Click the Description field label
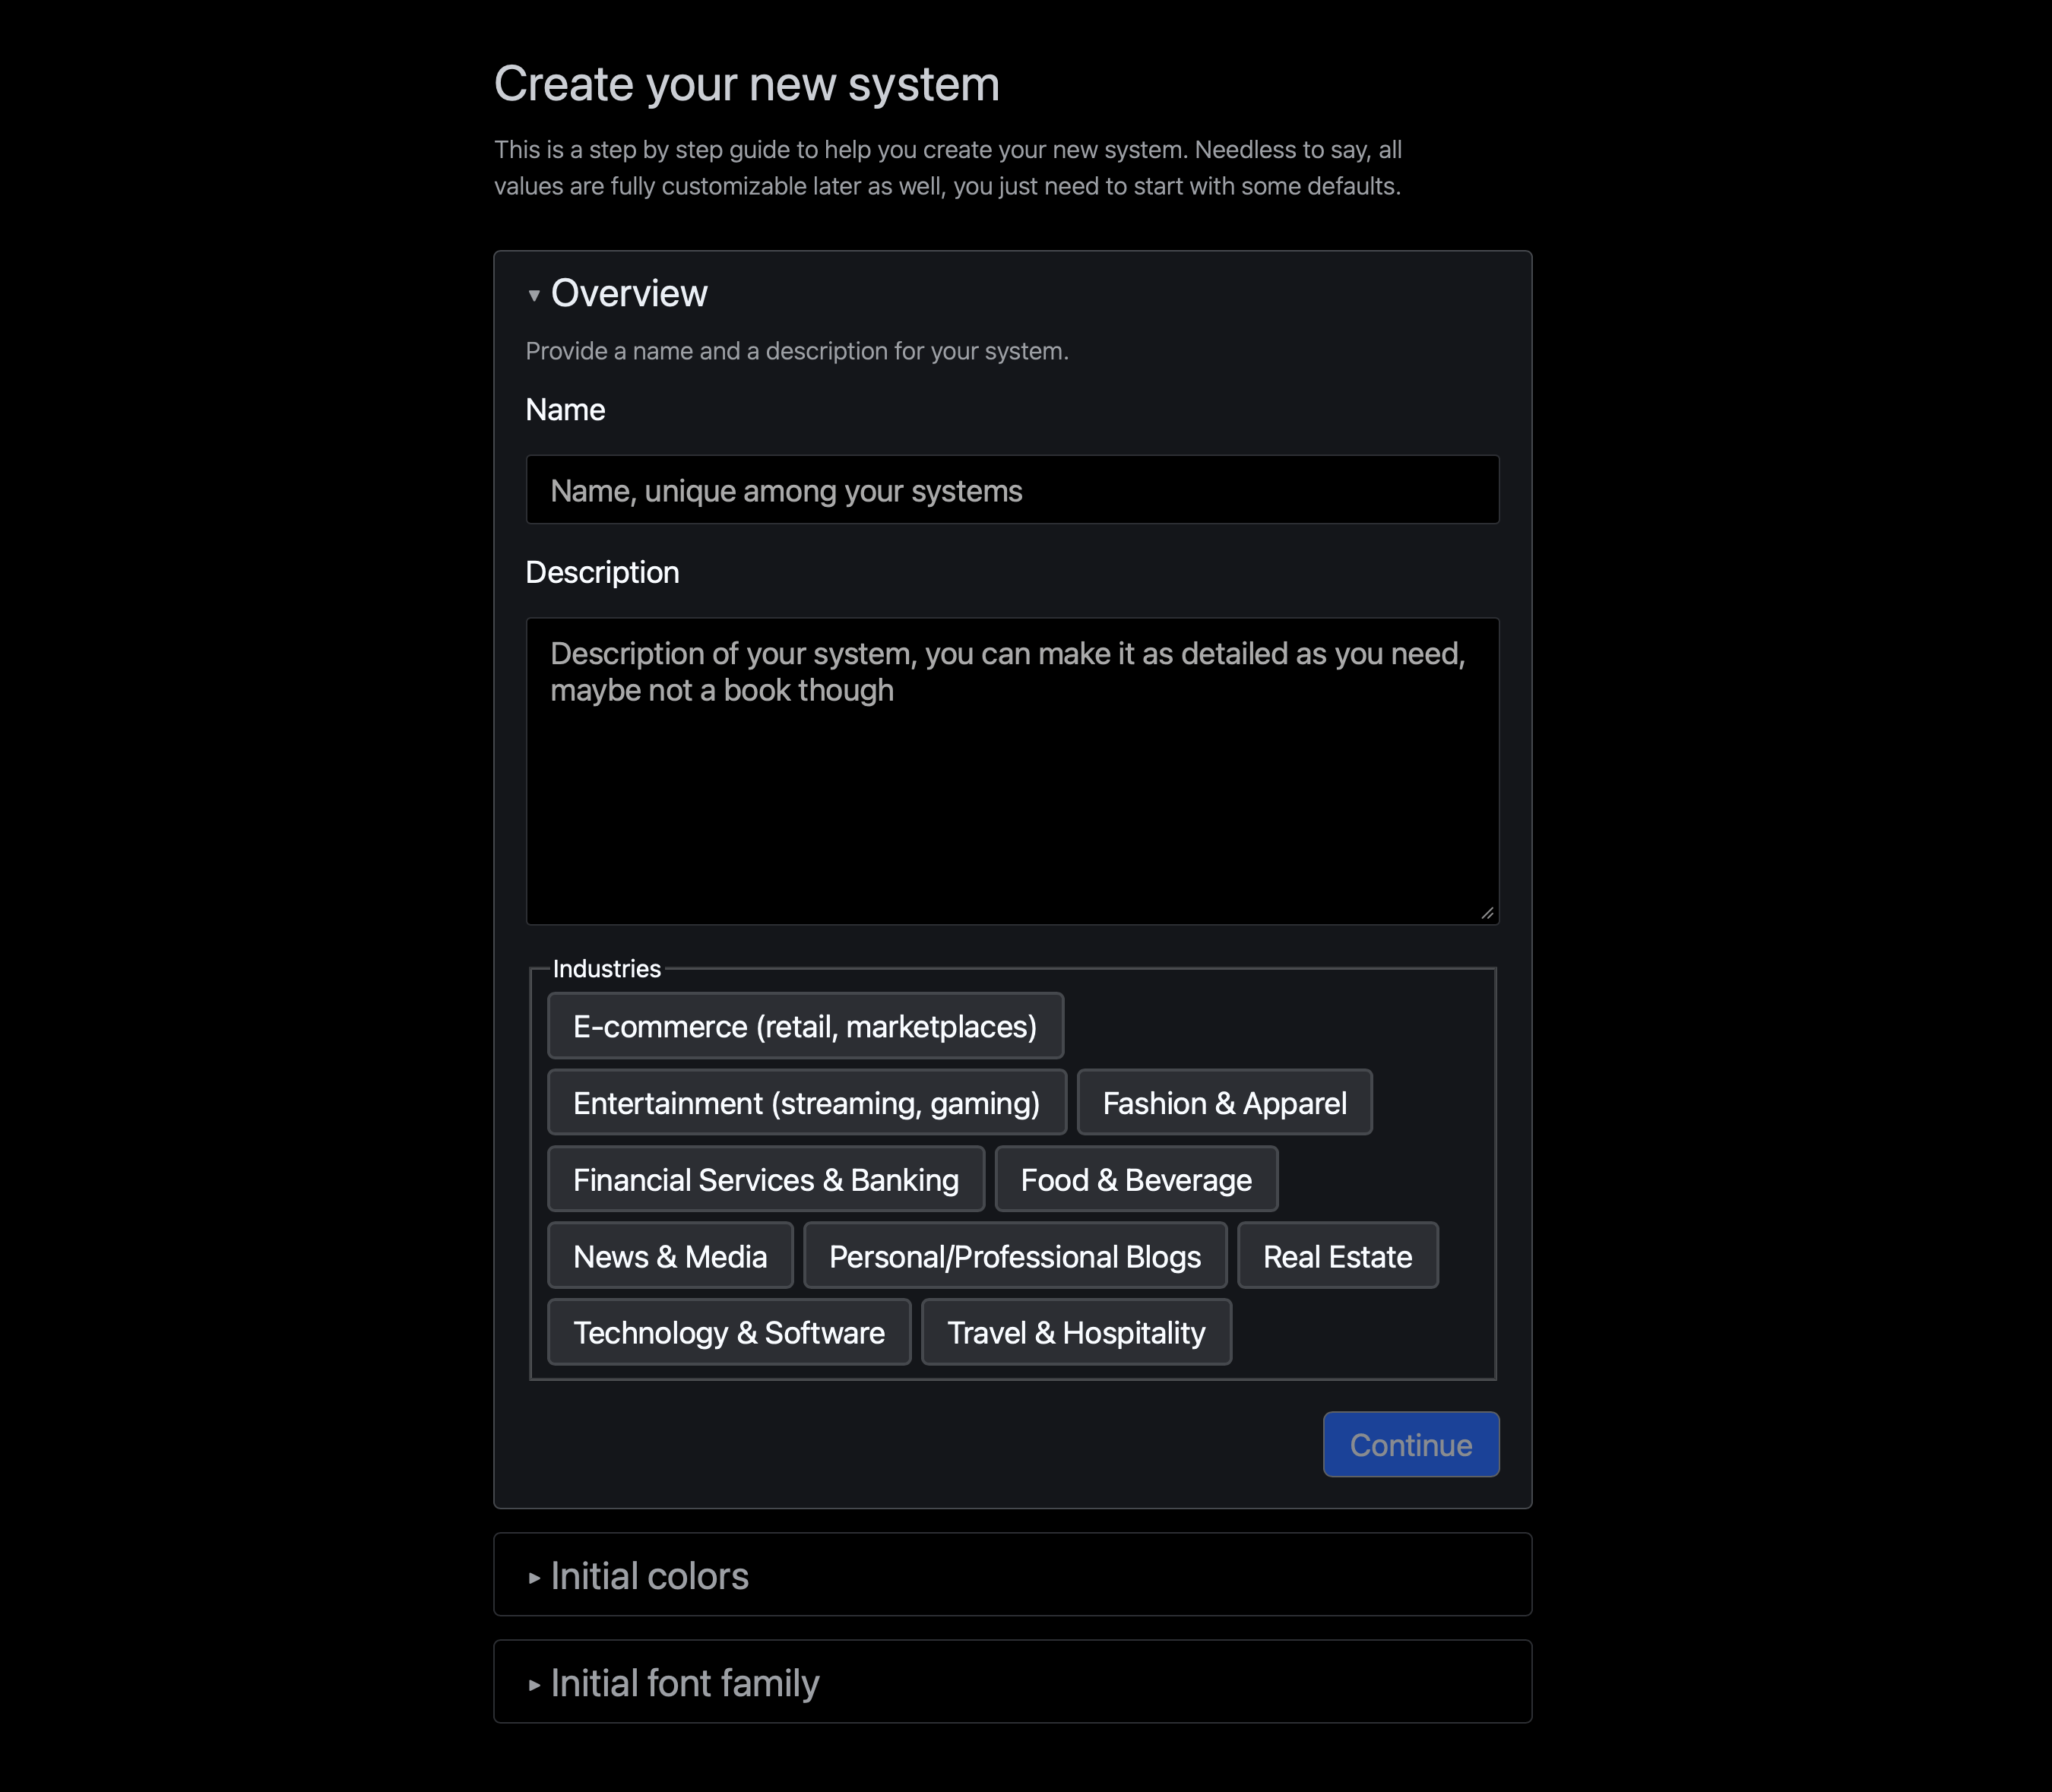This screenshot has width=2052, height=1792. [x=602, y=572]
